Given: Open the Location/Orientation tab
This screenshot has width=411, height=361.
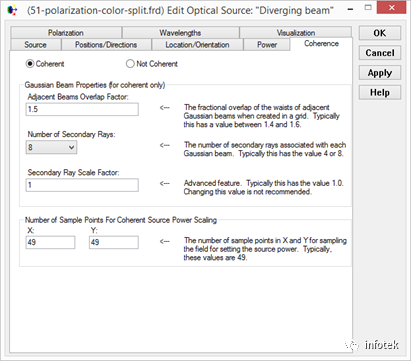Looking at the screenshot, I should coord(197,45).
